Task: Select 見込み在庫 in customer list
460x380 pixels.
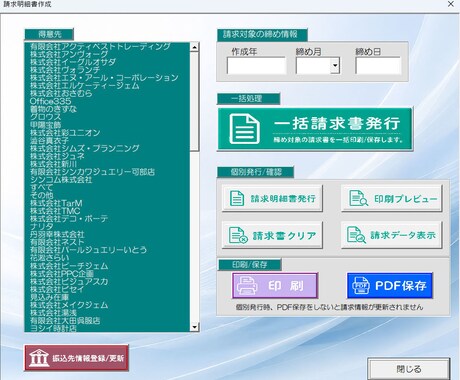Action: [x=107, y=297]
